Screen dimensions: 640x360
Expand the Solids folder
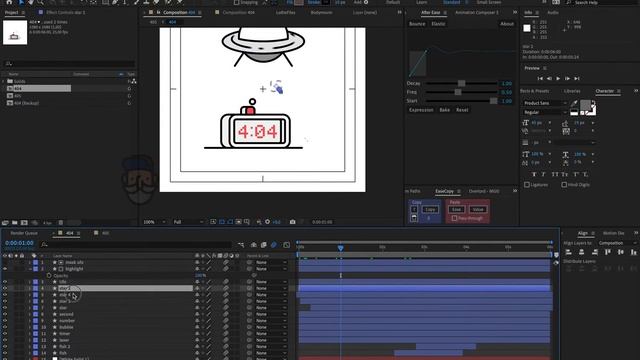(3, 81)
